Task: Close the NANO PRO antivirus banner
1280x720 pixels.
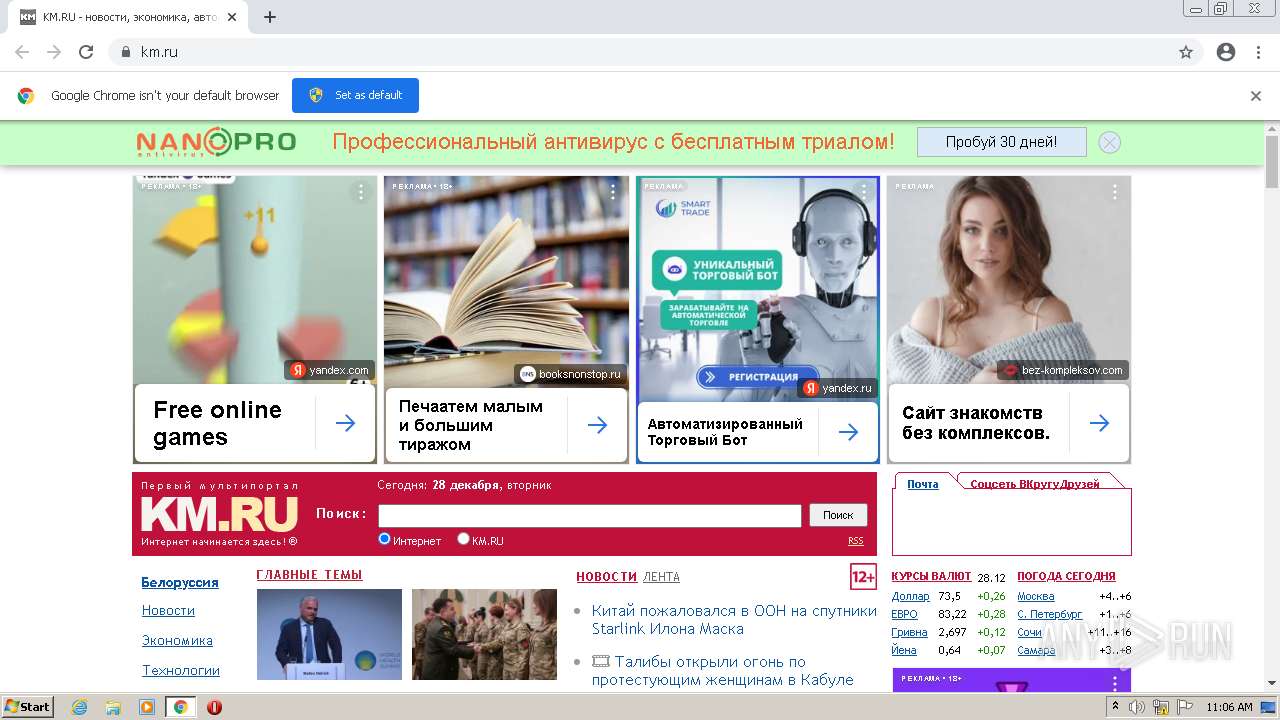Action: pos(1109,142)
